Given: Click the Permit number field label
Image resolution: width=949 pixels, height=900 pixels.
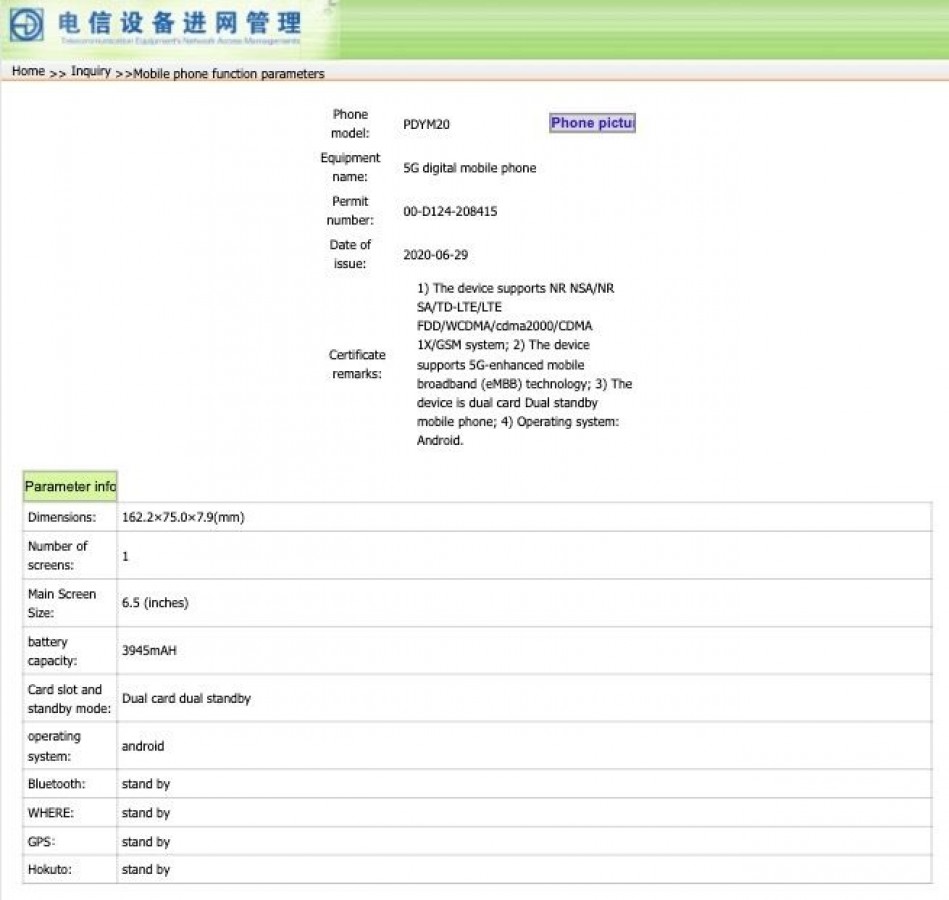Looking at the screenshot, I should [x=350, y=211].
